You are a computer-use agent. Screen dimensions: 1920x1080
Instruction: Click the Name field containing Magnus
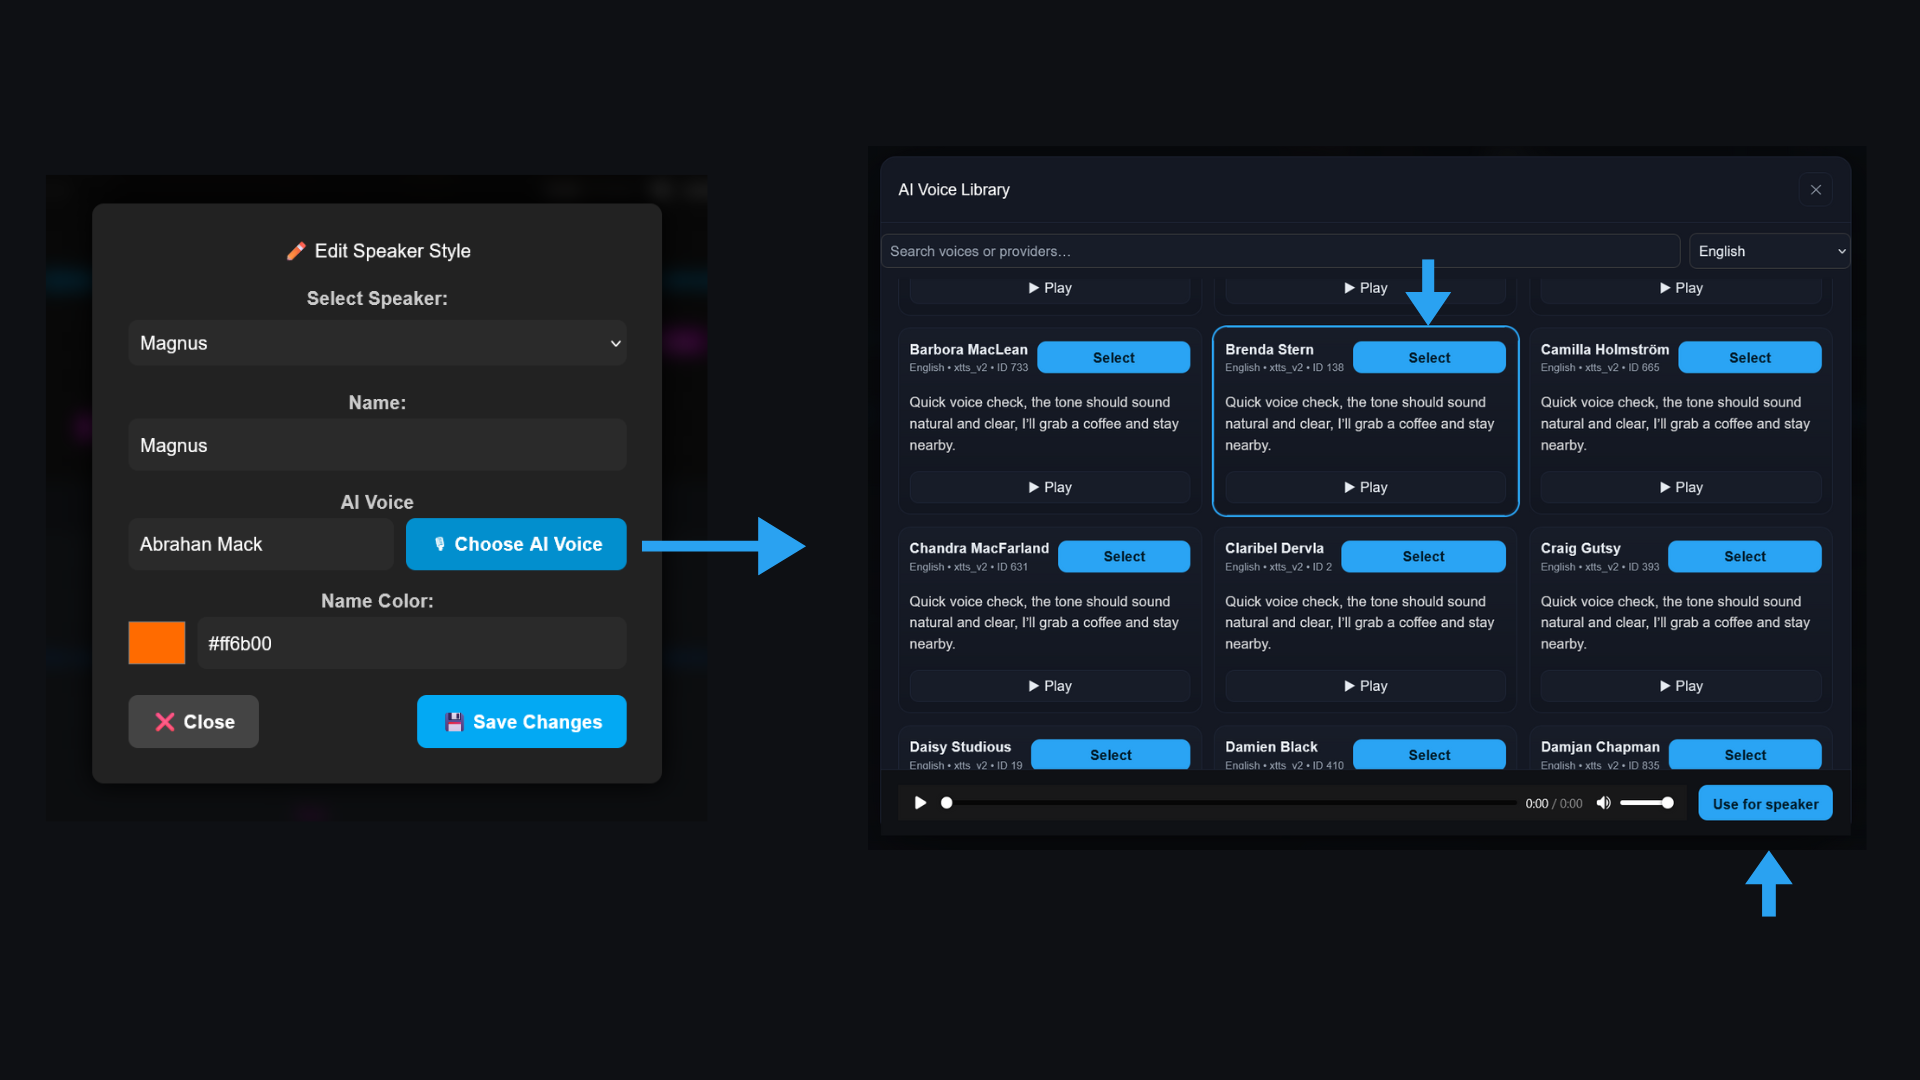click(x=377, y=446)
